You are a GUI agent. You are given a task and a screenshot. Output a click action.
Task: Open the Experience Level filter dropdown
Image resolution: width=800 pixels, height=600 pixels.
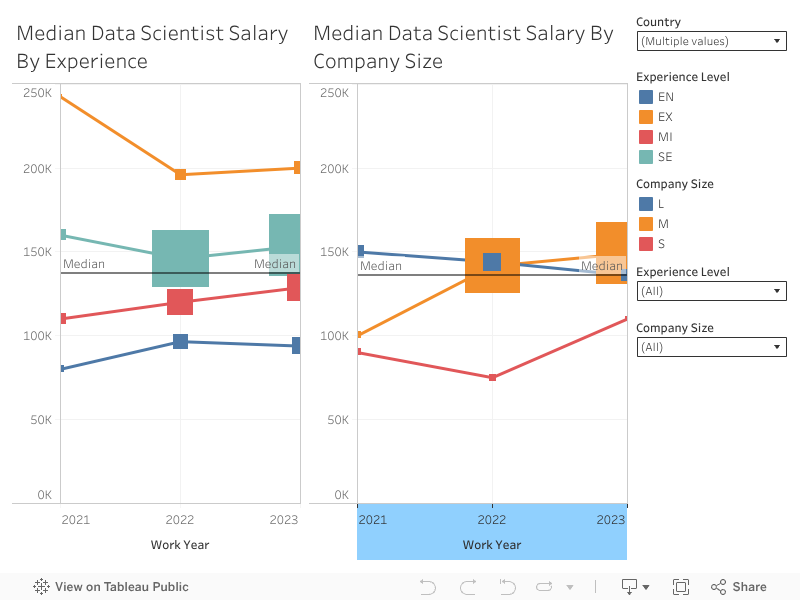[x=711, y=291]
